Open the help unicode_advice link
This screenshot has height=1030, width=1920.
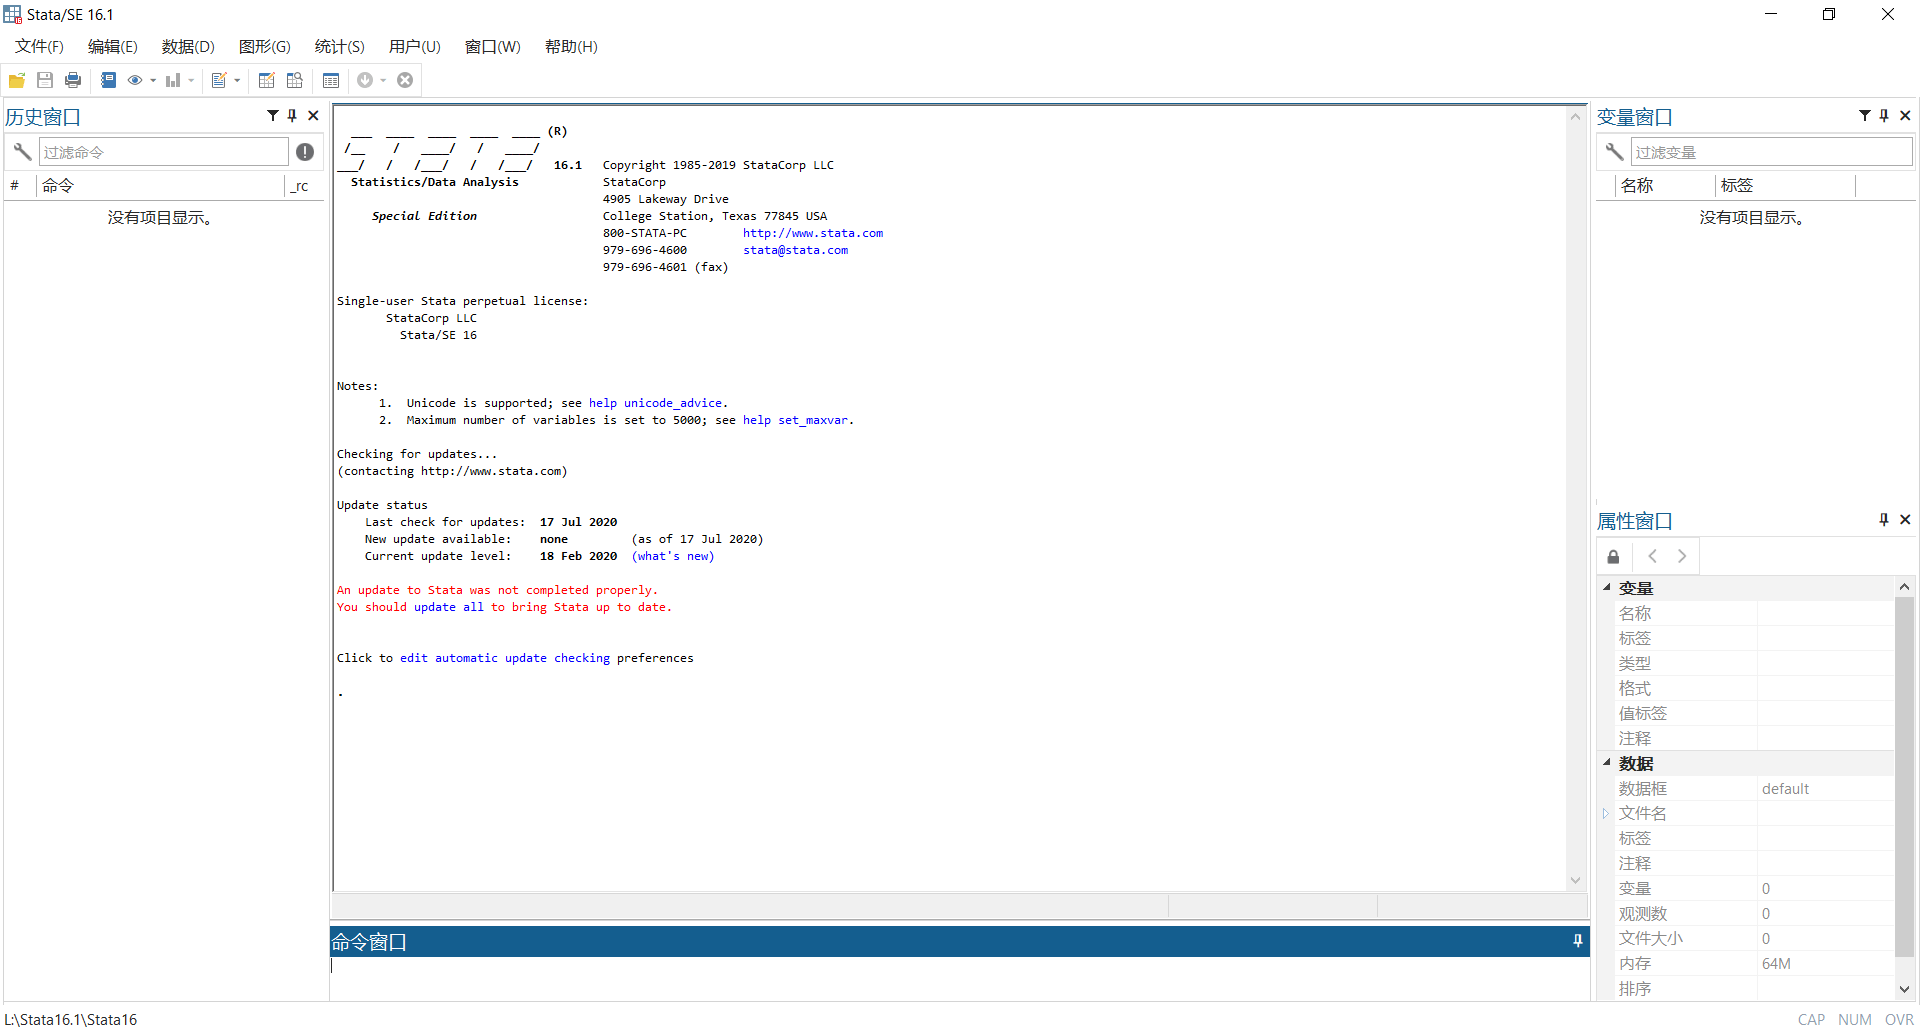[656, 403]
